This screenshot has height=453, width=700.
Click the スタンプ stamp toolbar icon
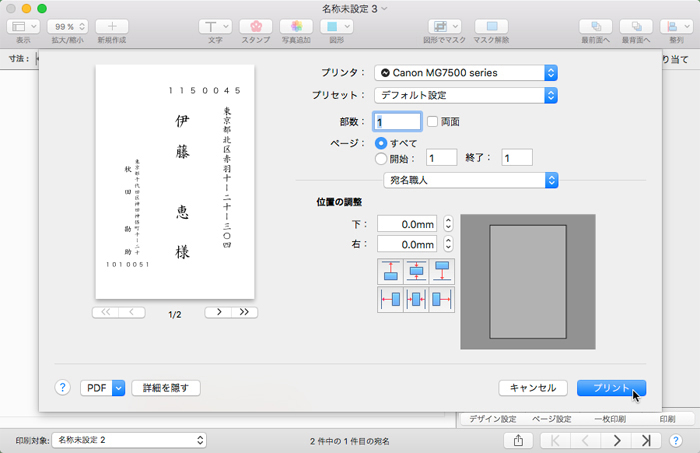[256, 26]
